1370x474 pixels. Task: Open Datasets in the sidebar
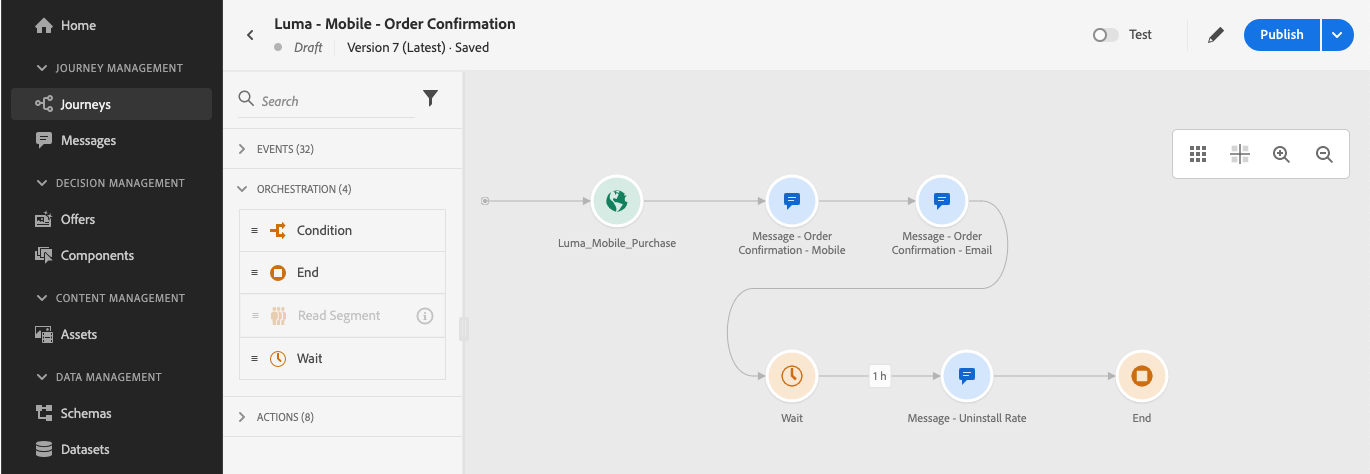111,449
